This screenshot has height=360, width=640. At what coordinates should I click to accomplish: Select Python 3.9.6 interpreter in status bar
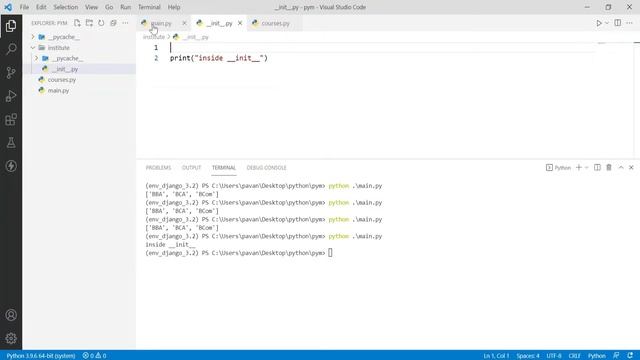[x=41, y=356]
